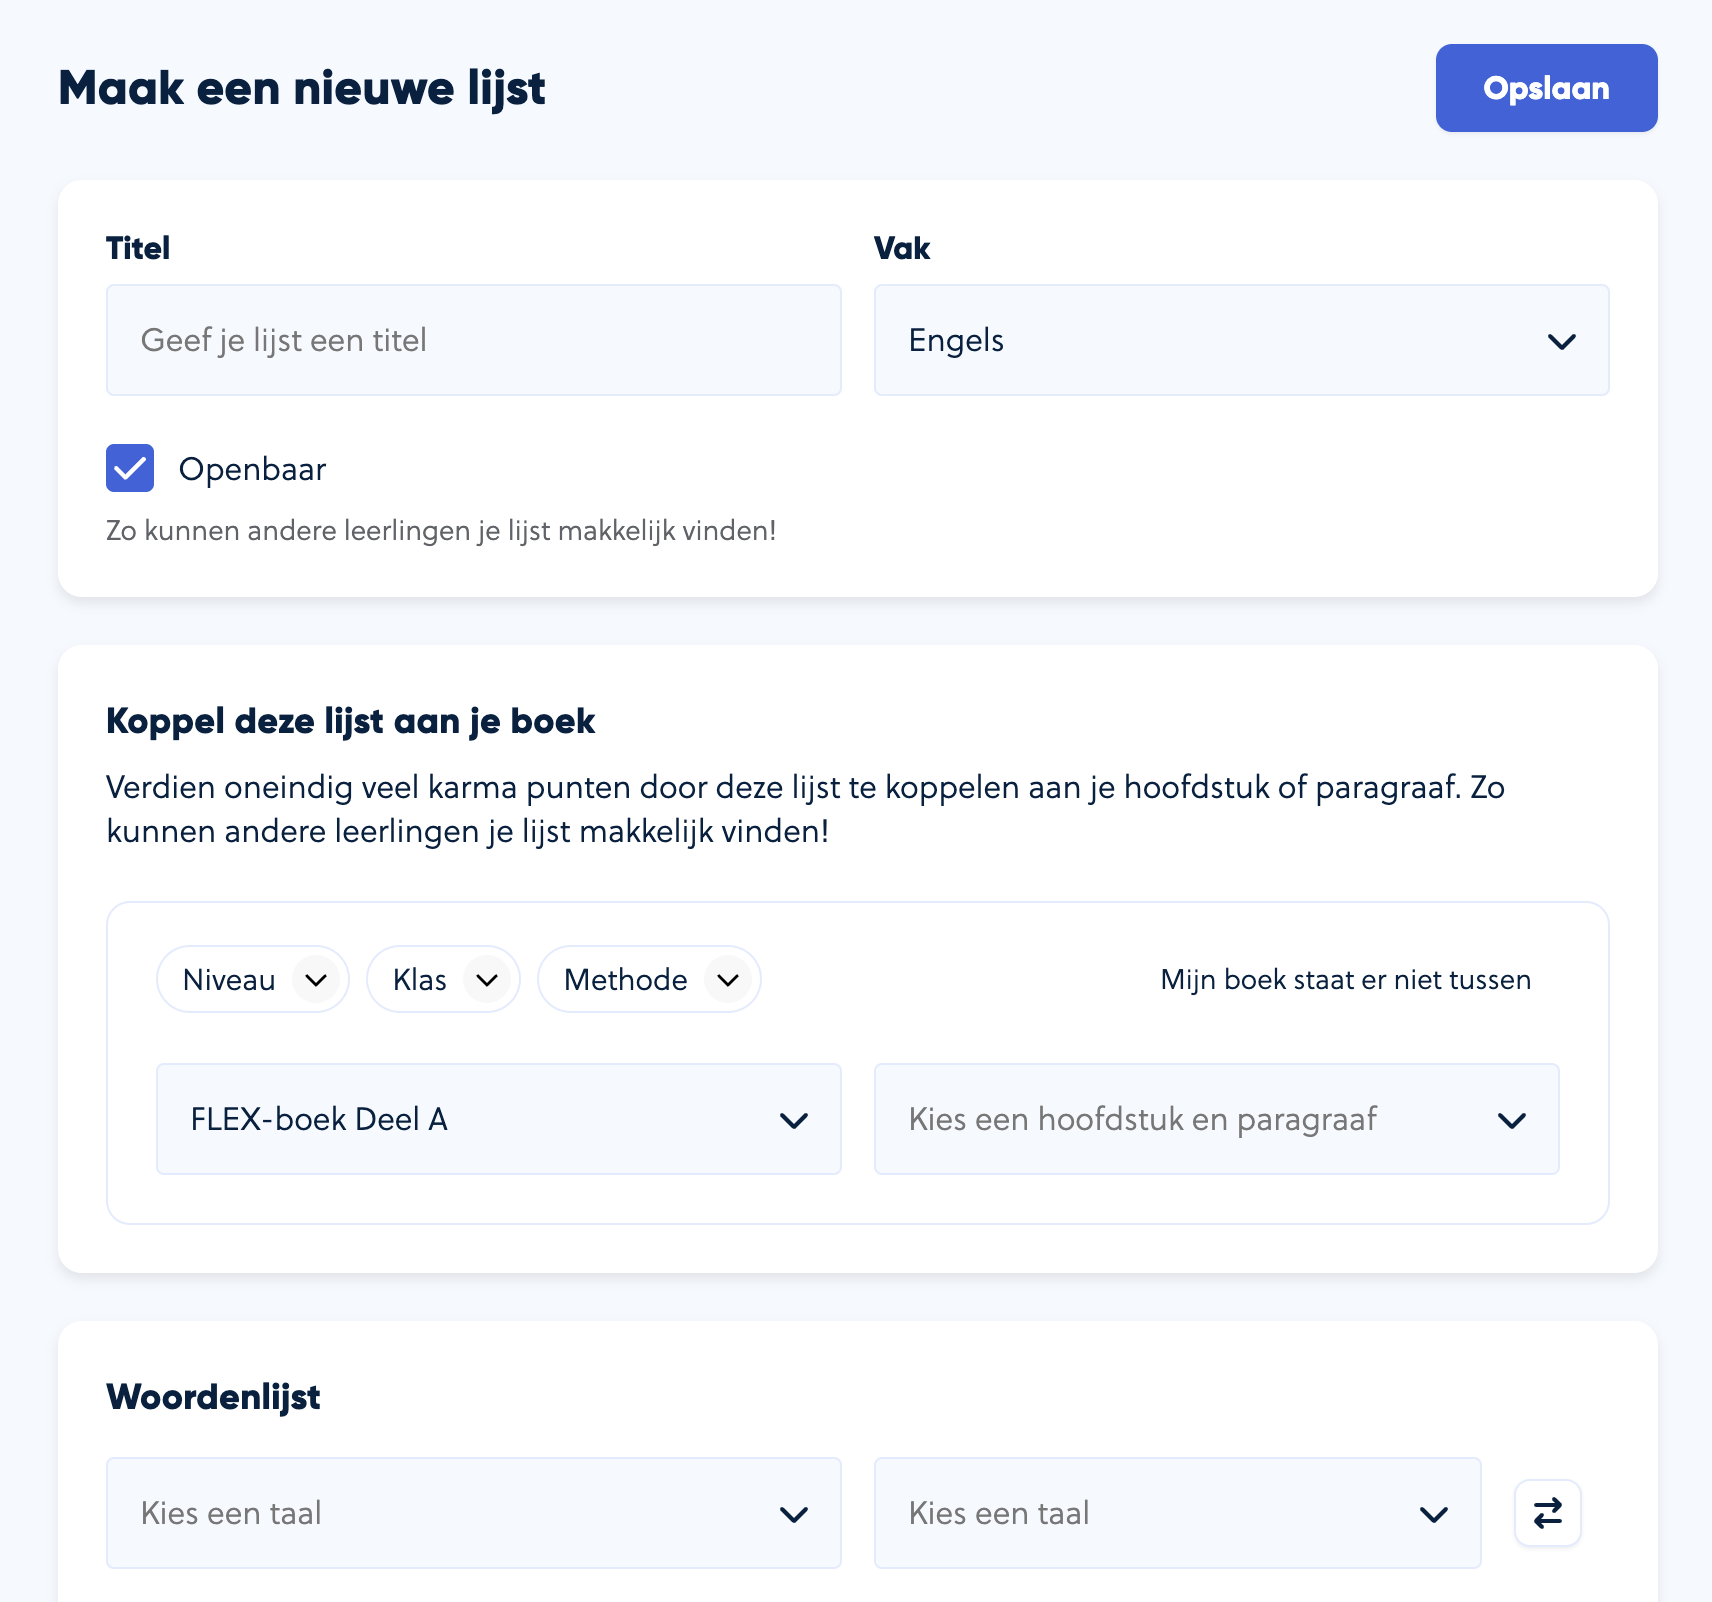Click the chevron beside FLEX-boek Deel A
Screen dimensions: 1712x1602
click(x=794, y=1120)
